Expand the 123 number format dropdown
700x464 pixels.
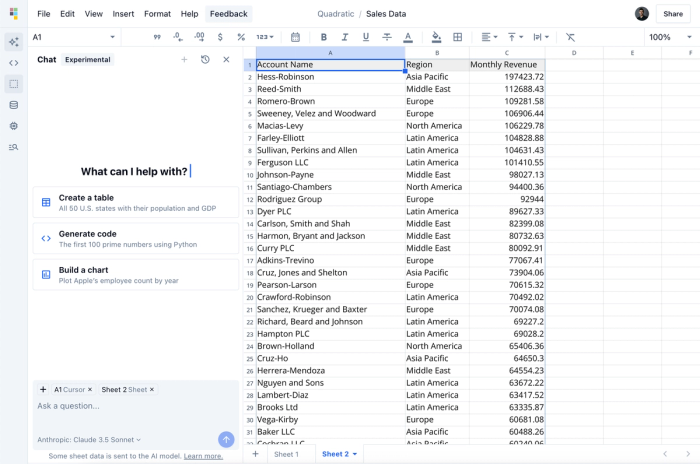(x=265, y=37)
